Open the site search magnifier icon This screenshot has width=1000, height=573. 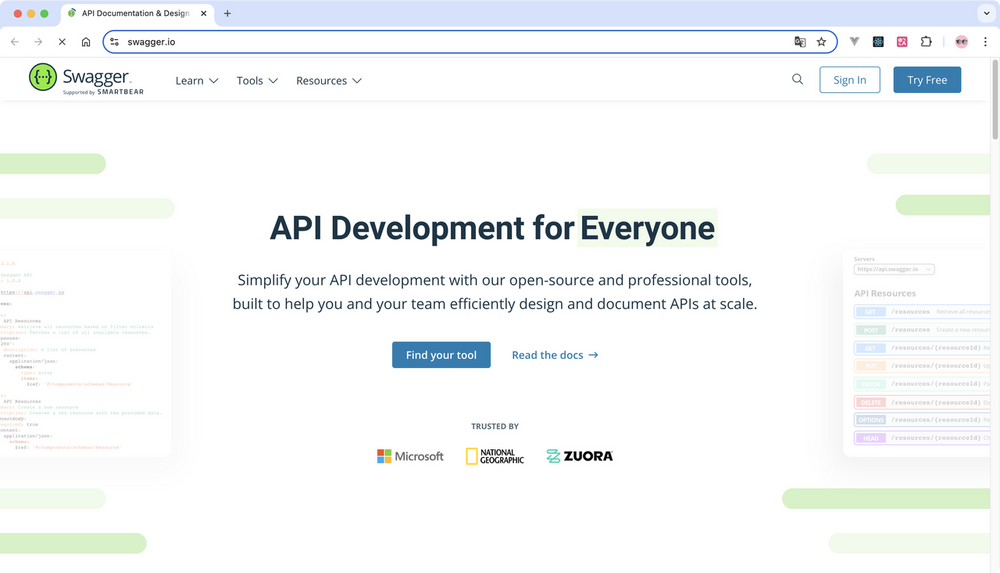point(797,80)
